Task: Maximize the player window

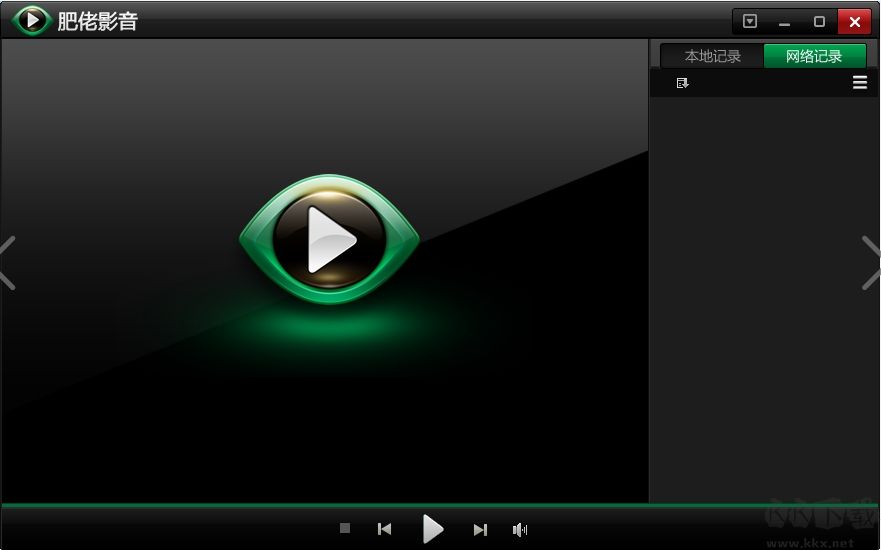Action: point(819,21)
